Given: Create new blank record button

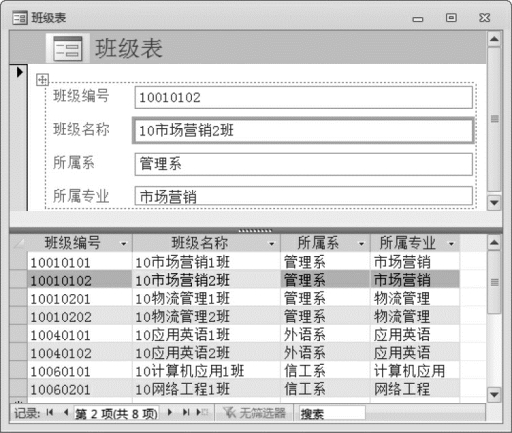Looking at the screenshot, I should (x=202, y=412).
